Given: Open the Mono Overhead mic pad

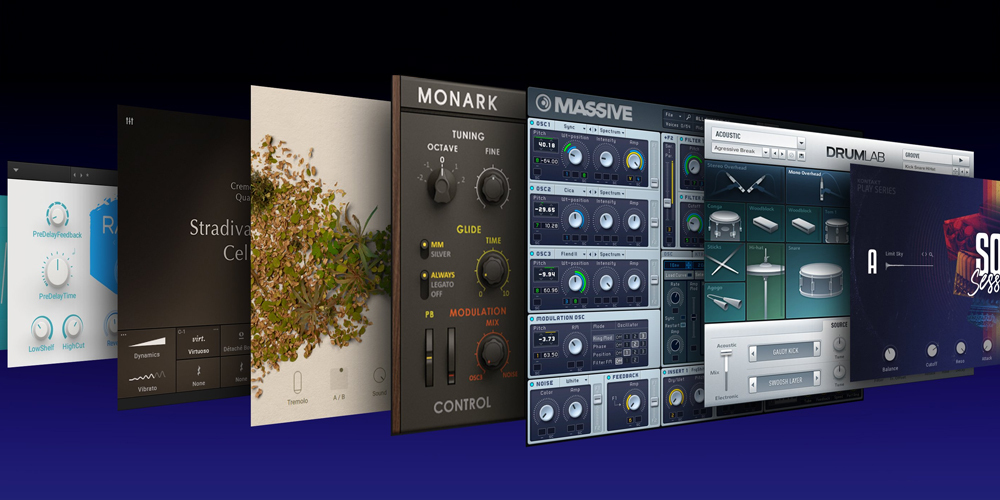Looking at the screenshot, I should pyautogui.click(x=818, y=186).
